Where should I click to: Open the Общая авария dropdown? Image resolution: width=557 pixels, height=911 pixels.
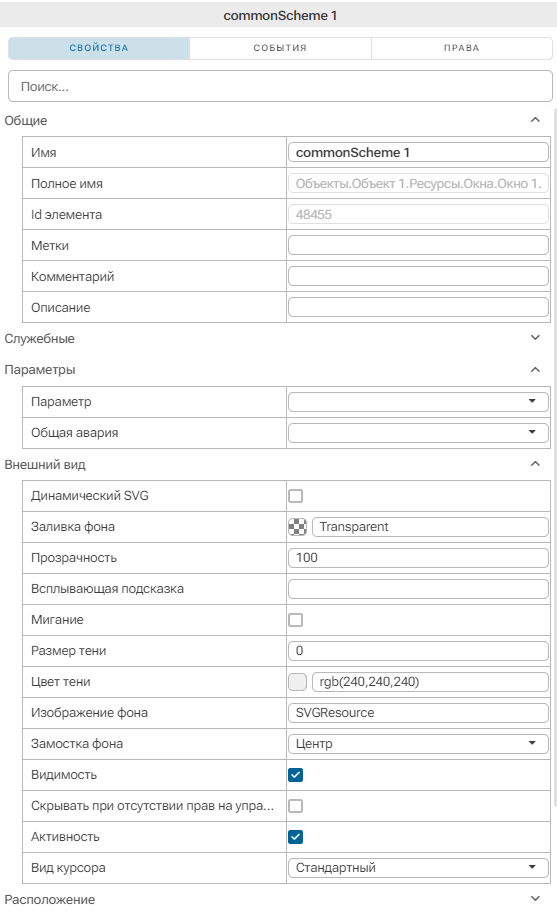pos(418,432)
